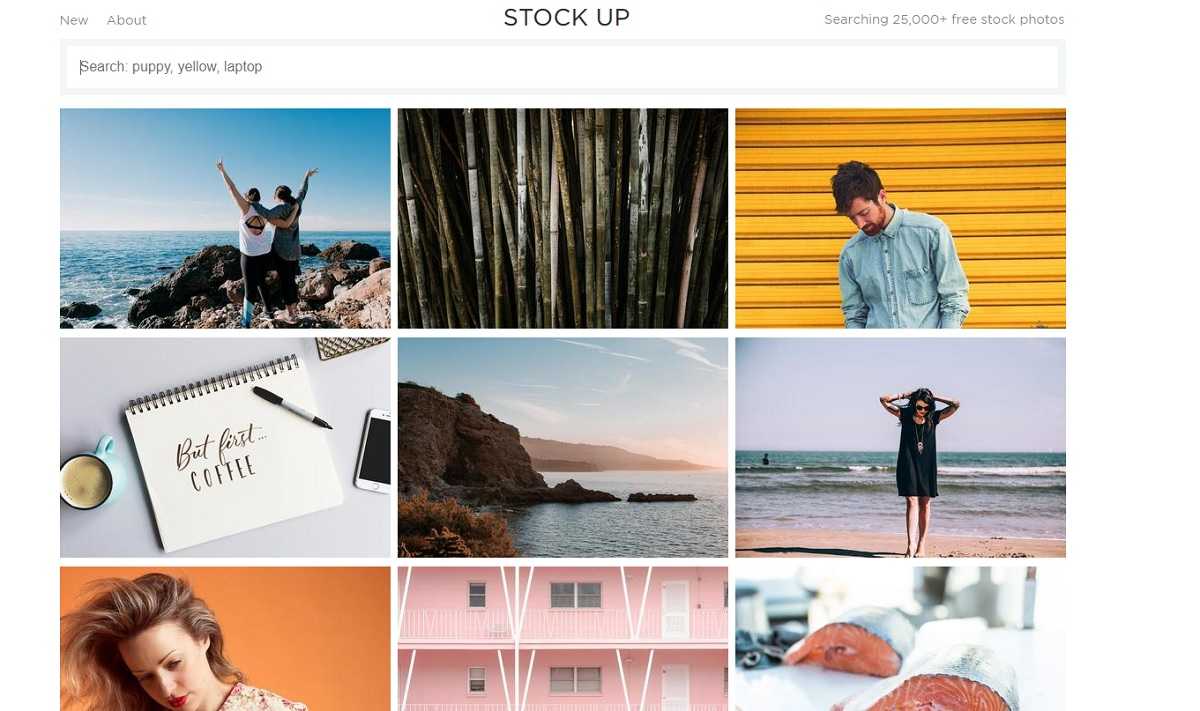This screenshot has width=1200, height=711.
Task: Click the STOCK UP logo
Action: click(567, 18)
